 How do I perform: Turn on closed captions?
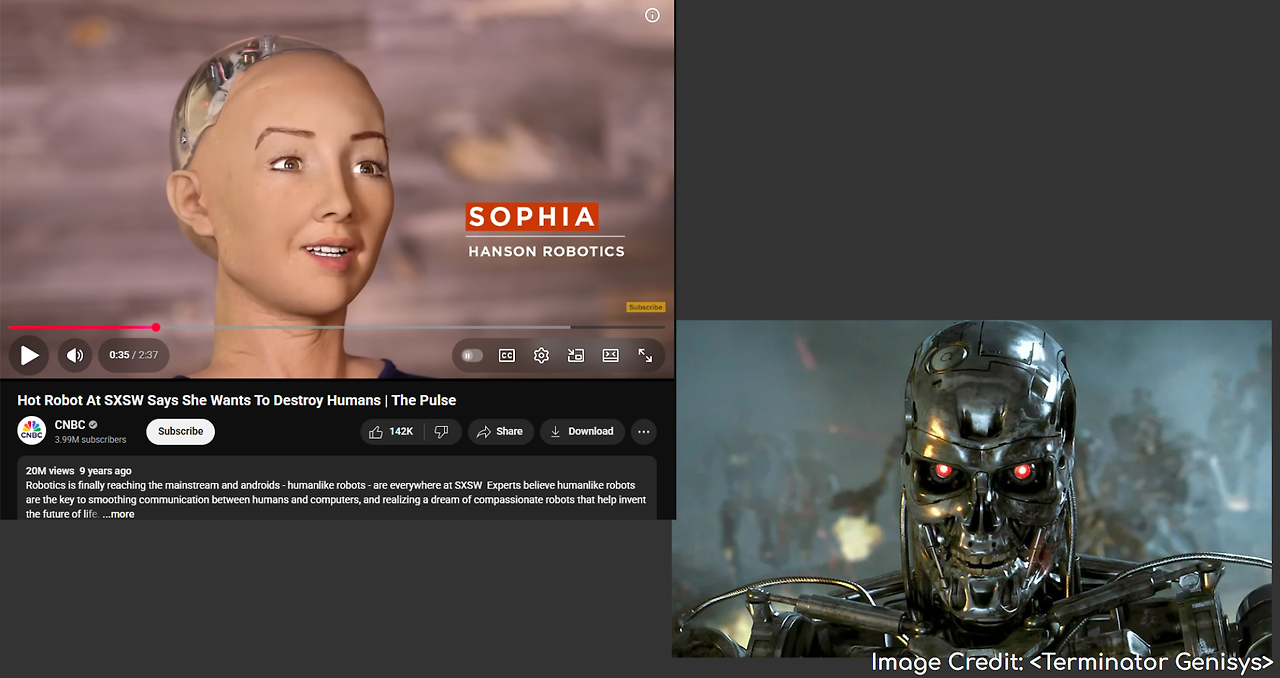click(x=507, y=355)
